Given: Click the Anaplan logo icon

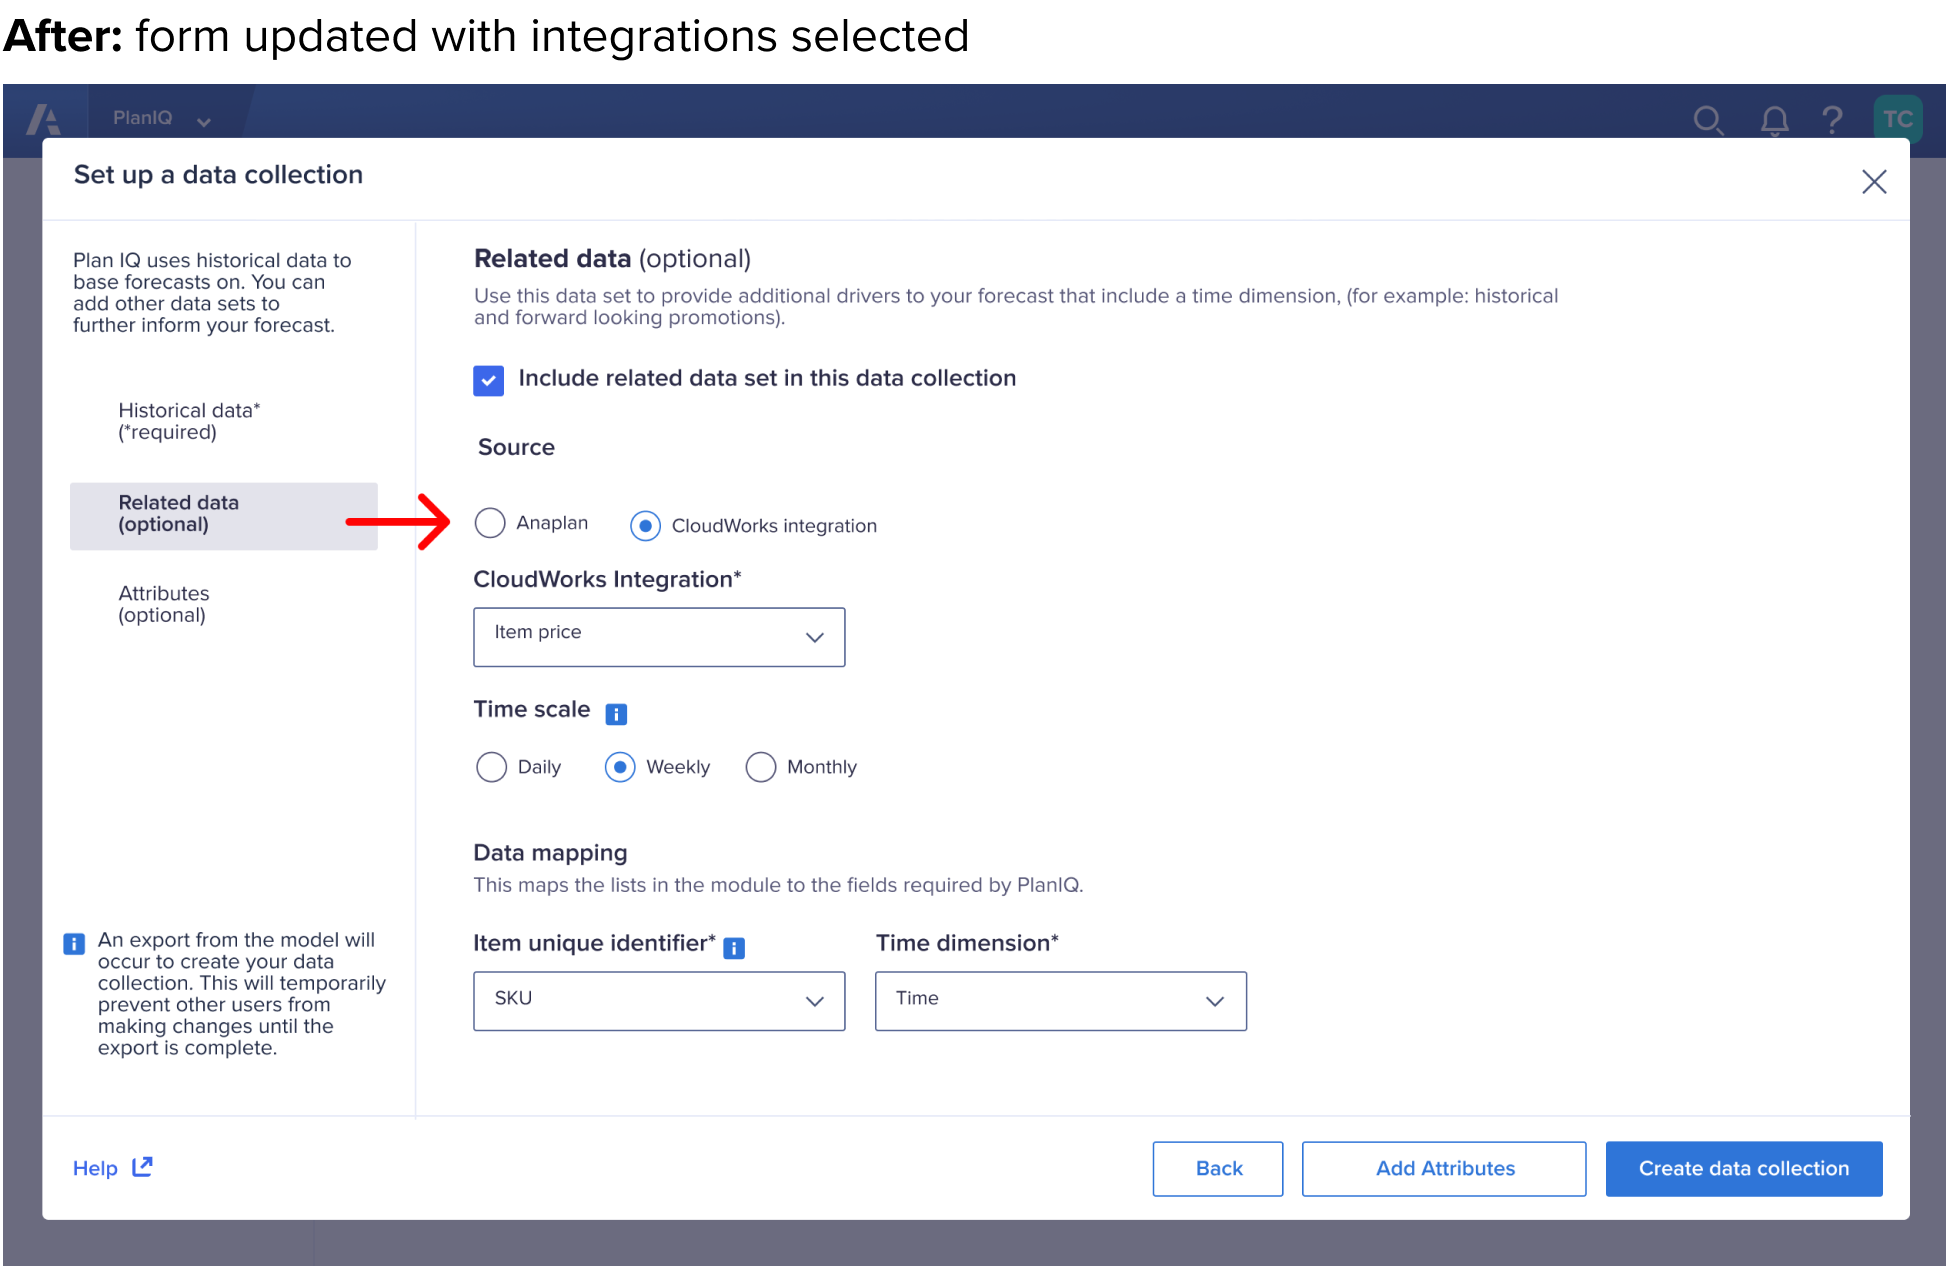Looking at the screenshot, I should click(44, 119).
